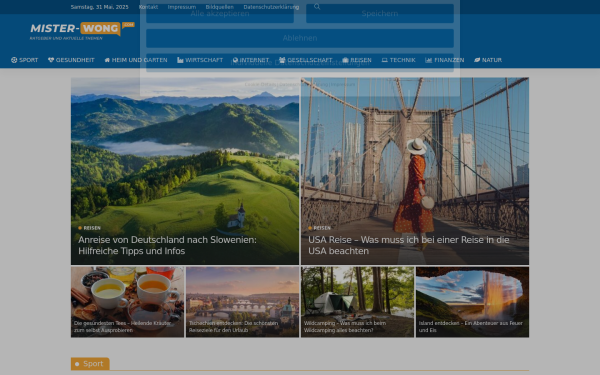Open the Gesellschaft menu item
Image resolution: width=600 pixels, height=375 pixels.
[305, 60]
